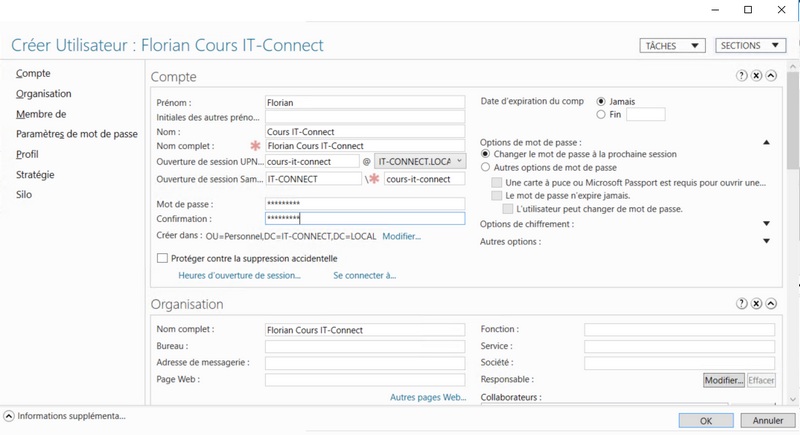Select Fin expiration date radio button
Image resolution: width=800 pixels, height=435 pixels.
601,115
